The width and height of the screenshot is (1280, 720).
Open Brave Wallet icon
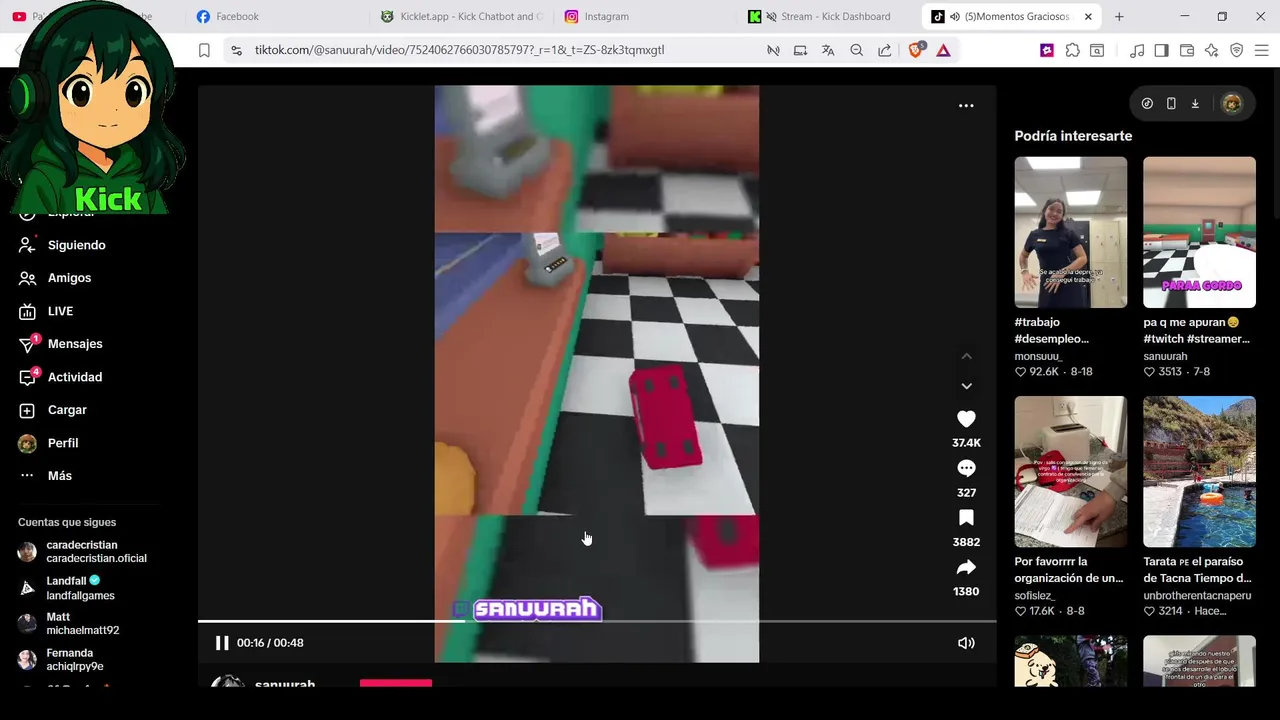tap(1187, 50)
